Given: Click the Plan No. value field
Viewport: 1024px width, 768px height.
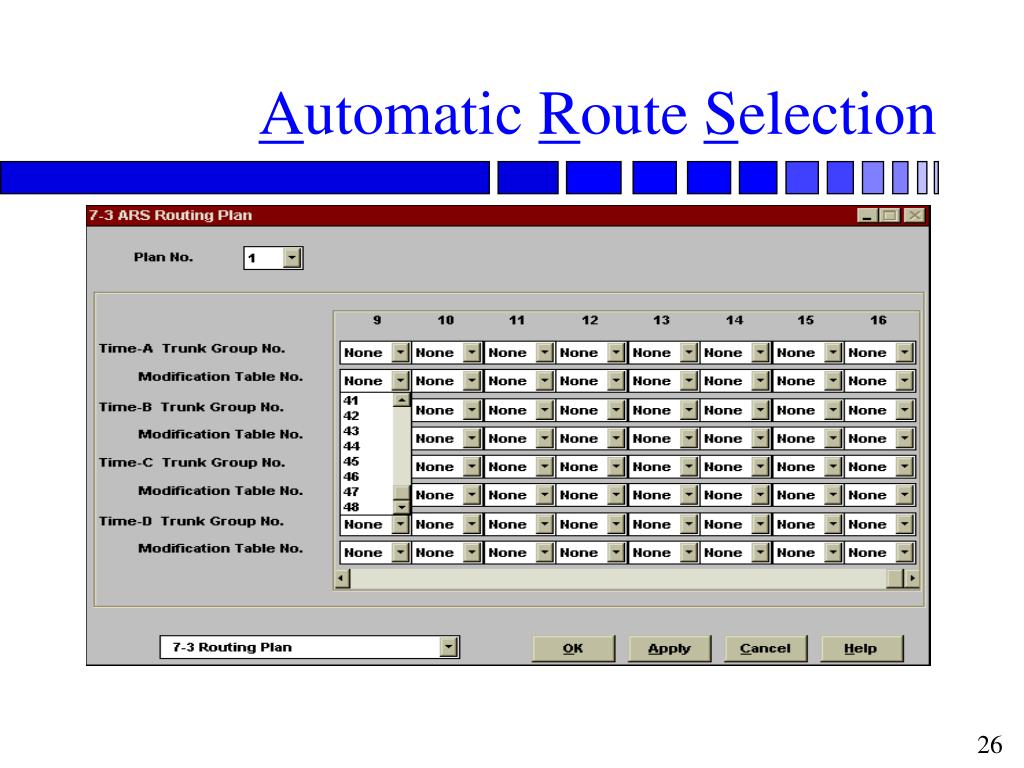Looking at the screenshot, I should 264,258.
